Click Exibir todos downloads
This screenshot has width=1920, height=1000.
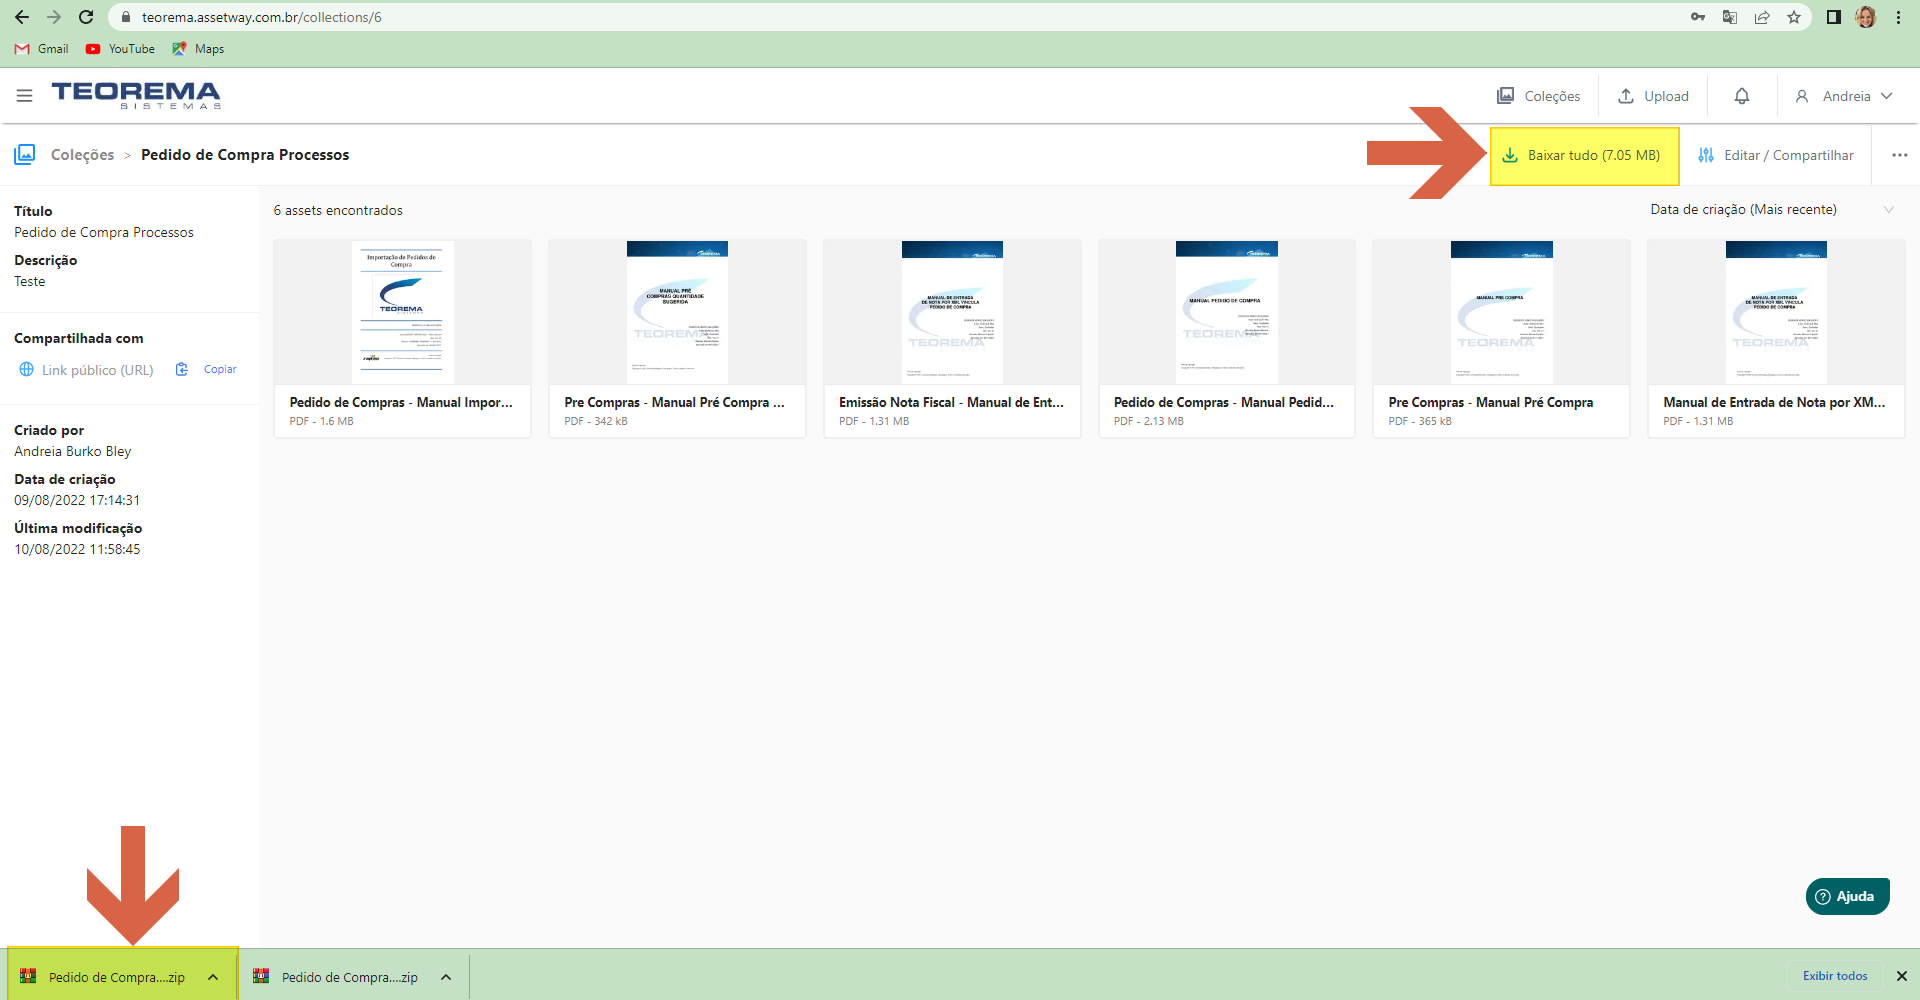[x=1835, y=976]
